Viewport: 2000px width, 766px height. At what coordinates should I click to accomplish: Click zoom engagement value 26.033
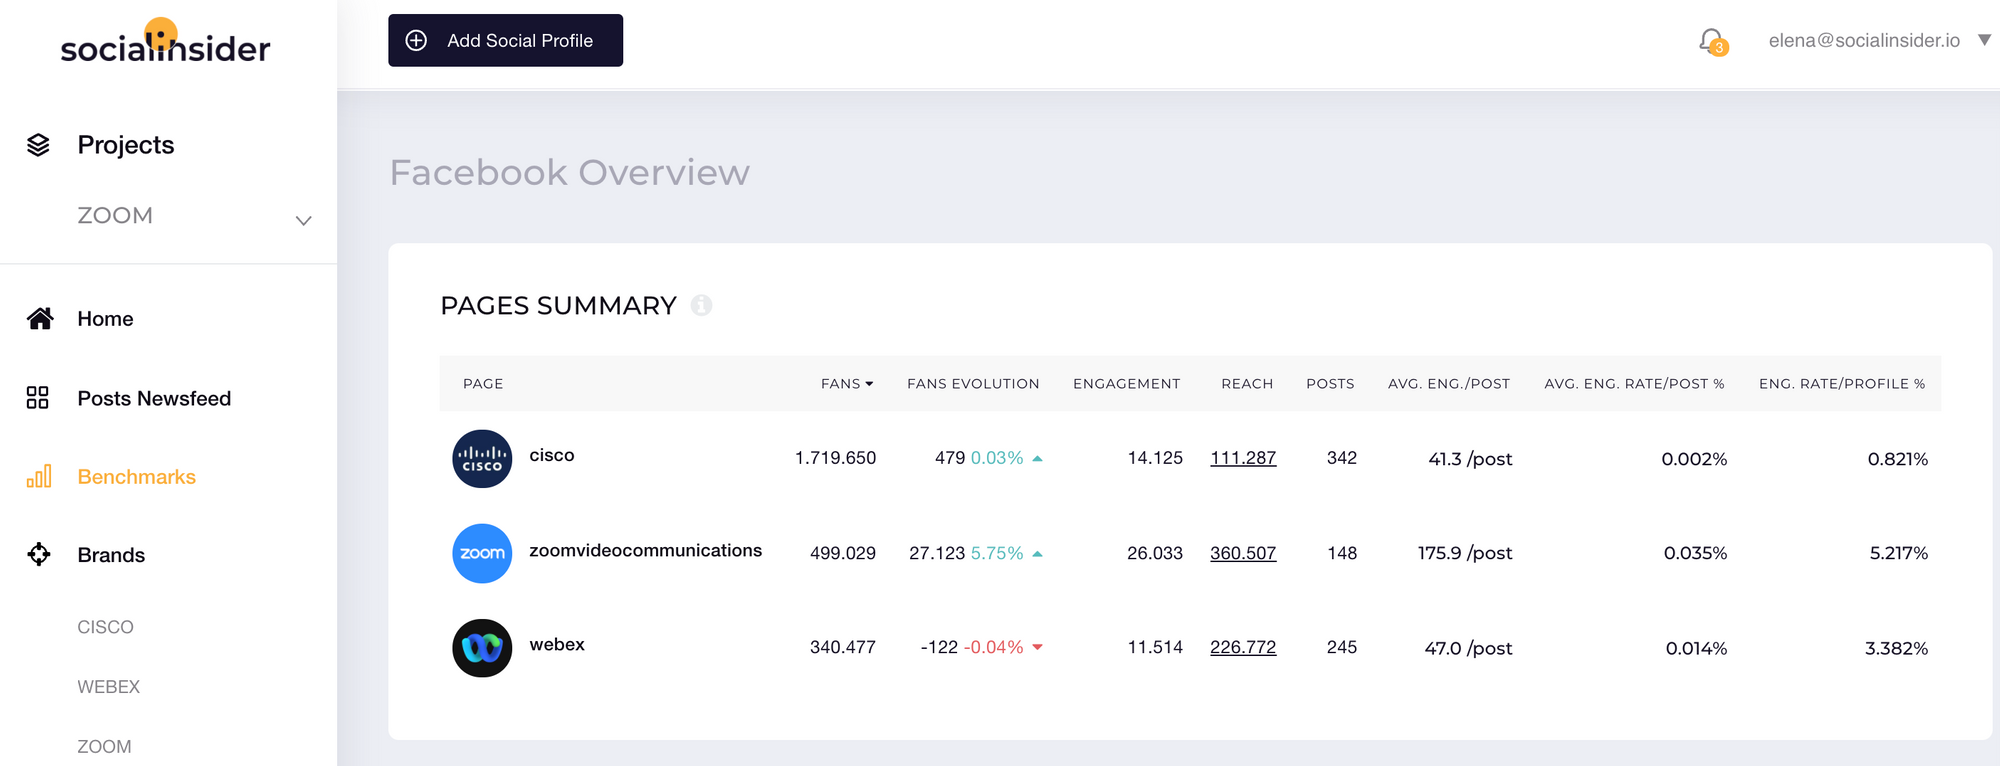1155,553
